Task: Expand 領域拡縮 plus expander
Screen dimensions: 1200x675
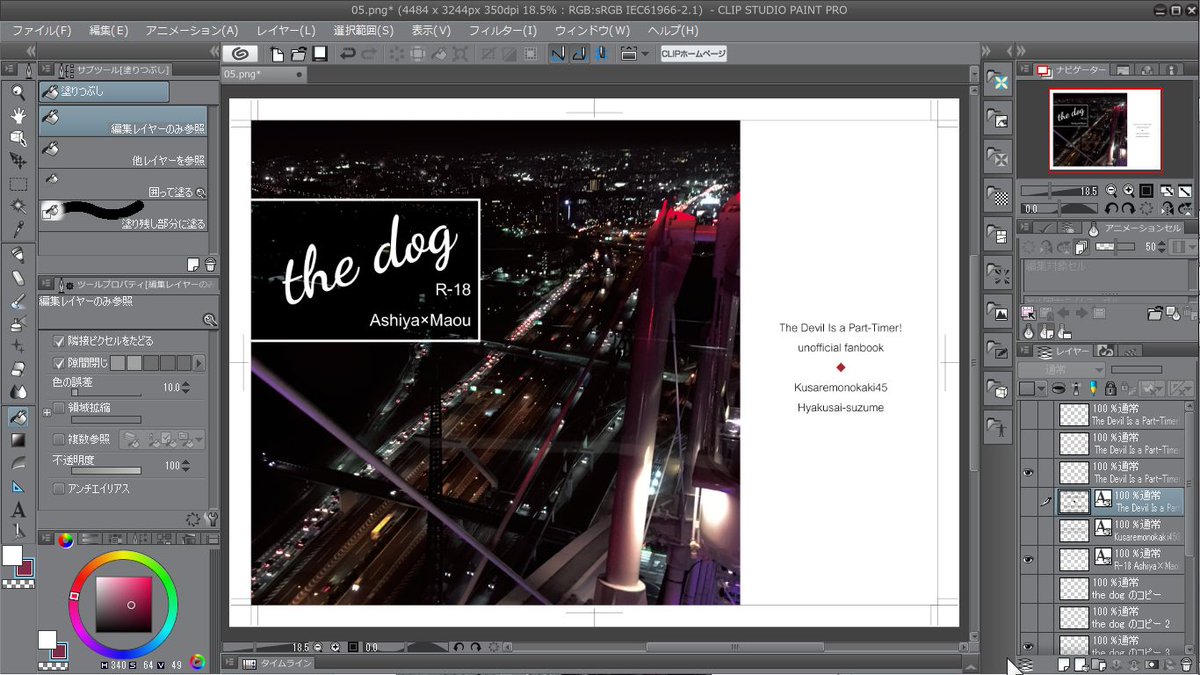Action: coord(47,412)
